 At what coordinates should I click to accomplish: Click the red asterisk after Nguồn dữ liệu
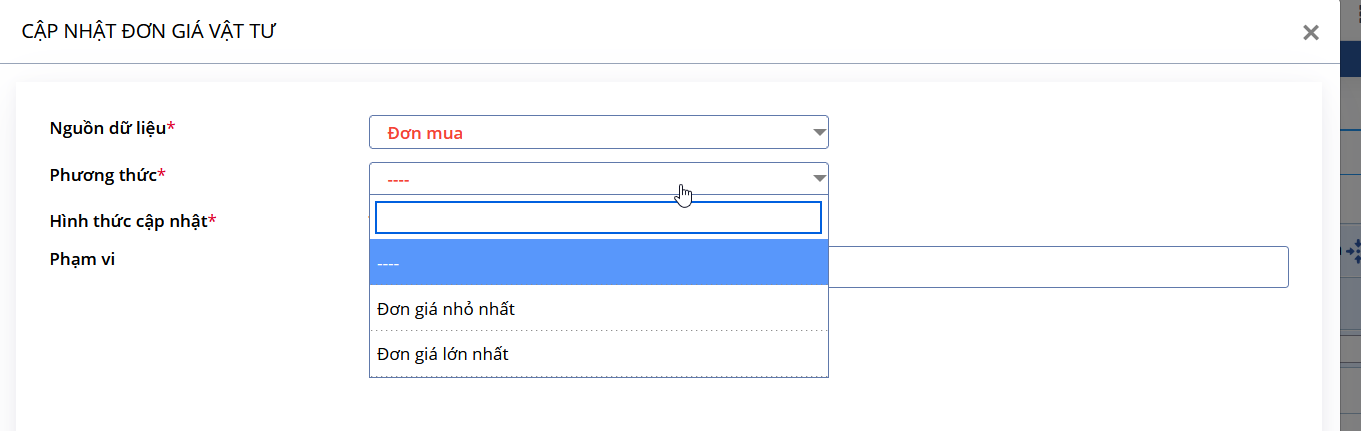(171, 127)
